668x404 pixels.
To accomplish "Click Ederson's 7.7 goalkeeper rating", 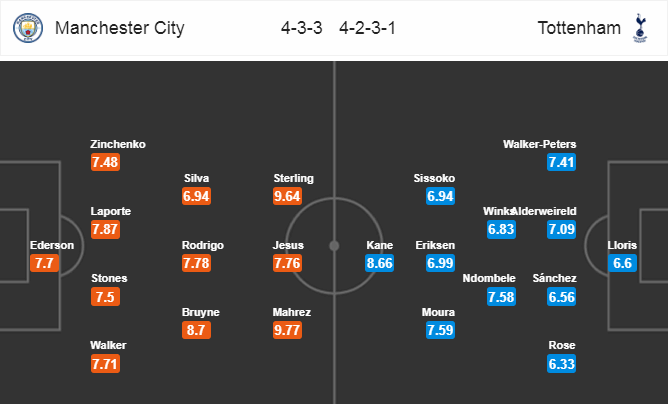I will pos(44,263).
